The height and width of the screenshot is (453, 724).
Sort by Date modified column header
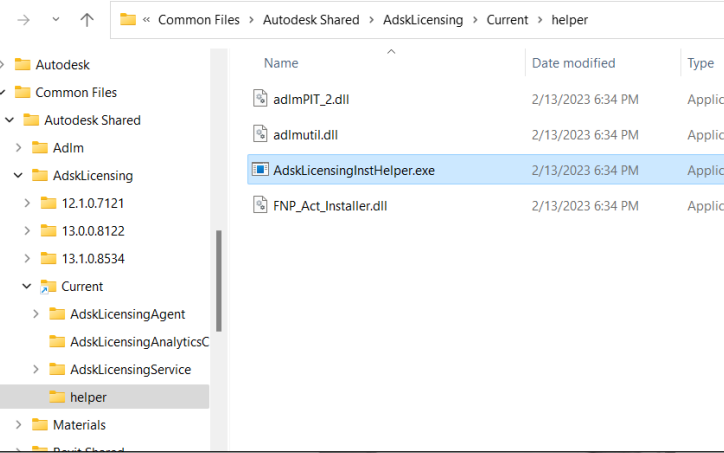[573, 63]
